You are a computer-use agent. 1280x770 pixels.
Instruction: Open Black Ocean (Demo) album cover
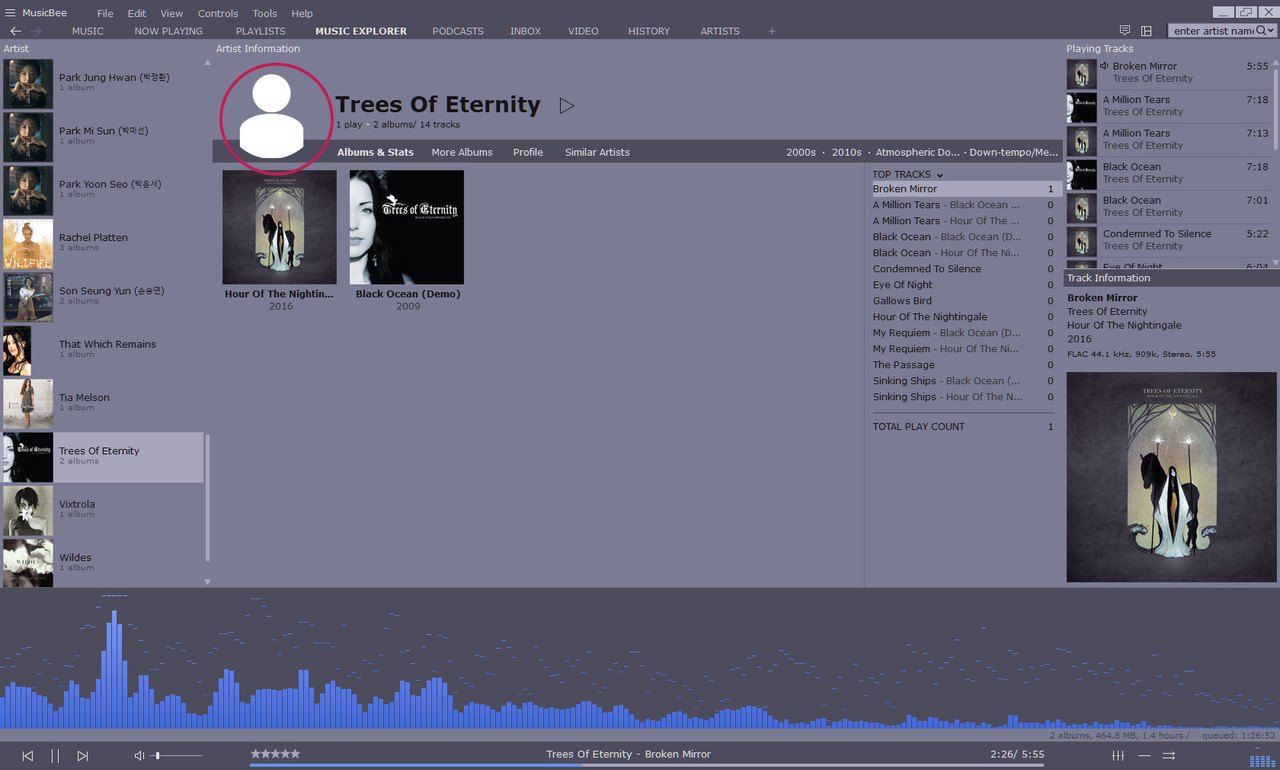(x=406, y=227)
